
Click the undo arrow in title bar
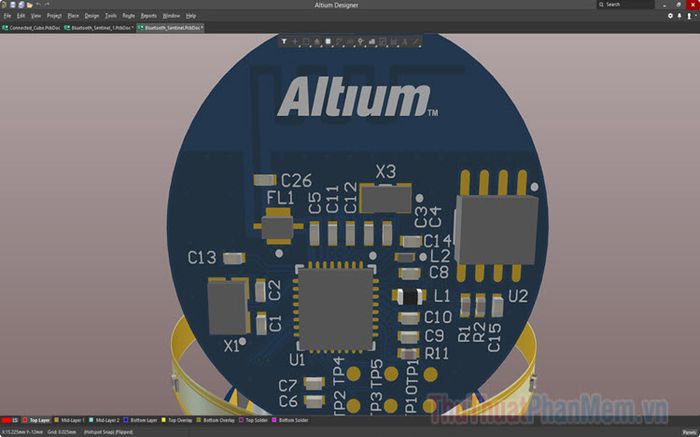[38, 4]
